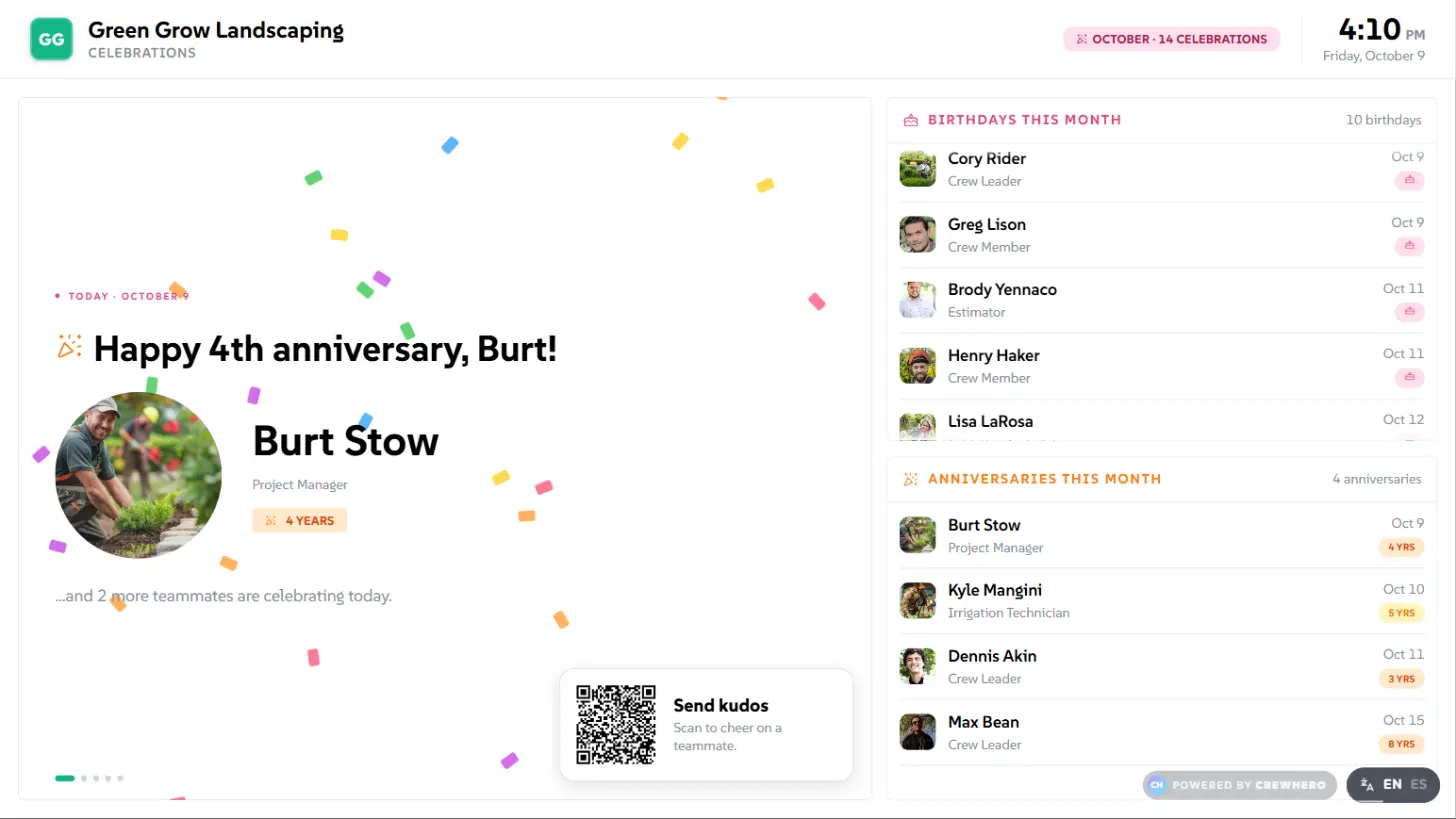Click Burt Stow's large profile photo
The image size is (1456, 819).
pyautogui.click(x=139, y=475)
